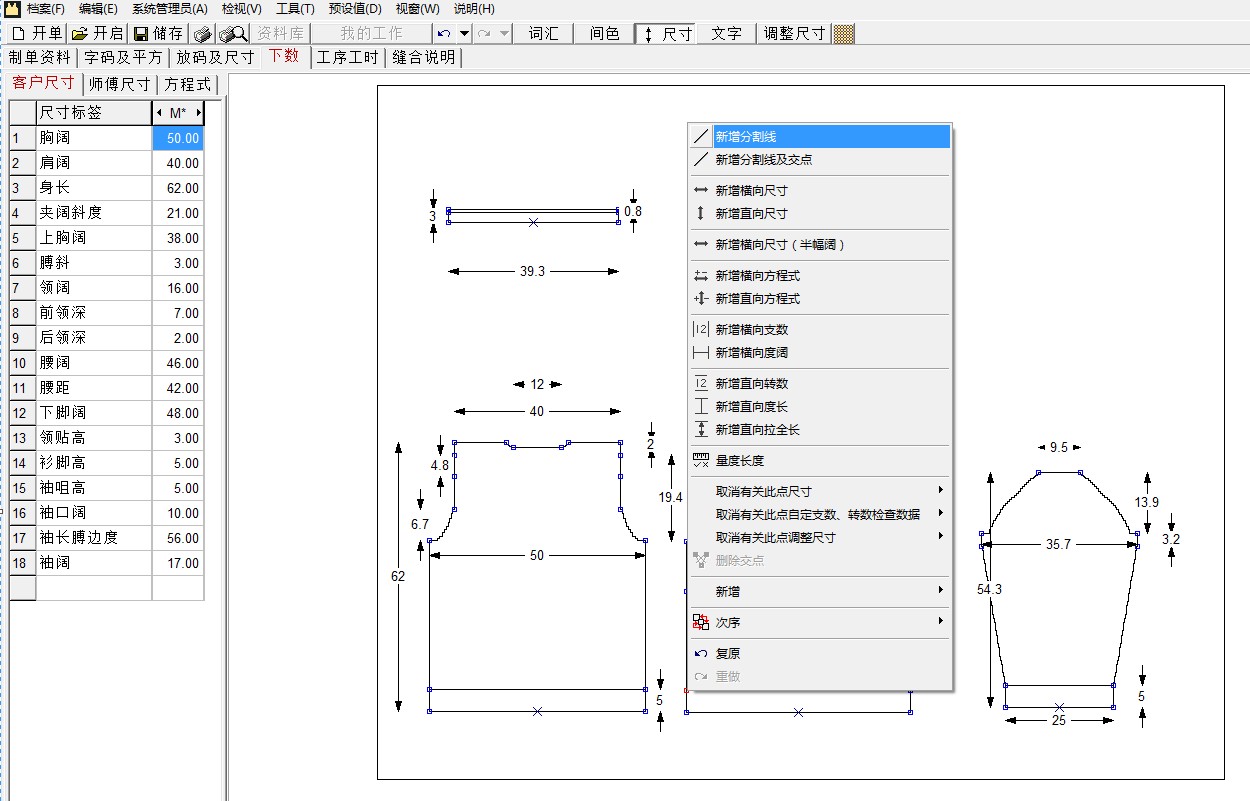Screen dimensions: 1250x801
Task: Select the 方程式 sub-tab
Action: click(188, 84)
